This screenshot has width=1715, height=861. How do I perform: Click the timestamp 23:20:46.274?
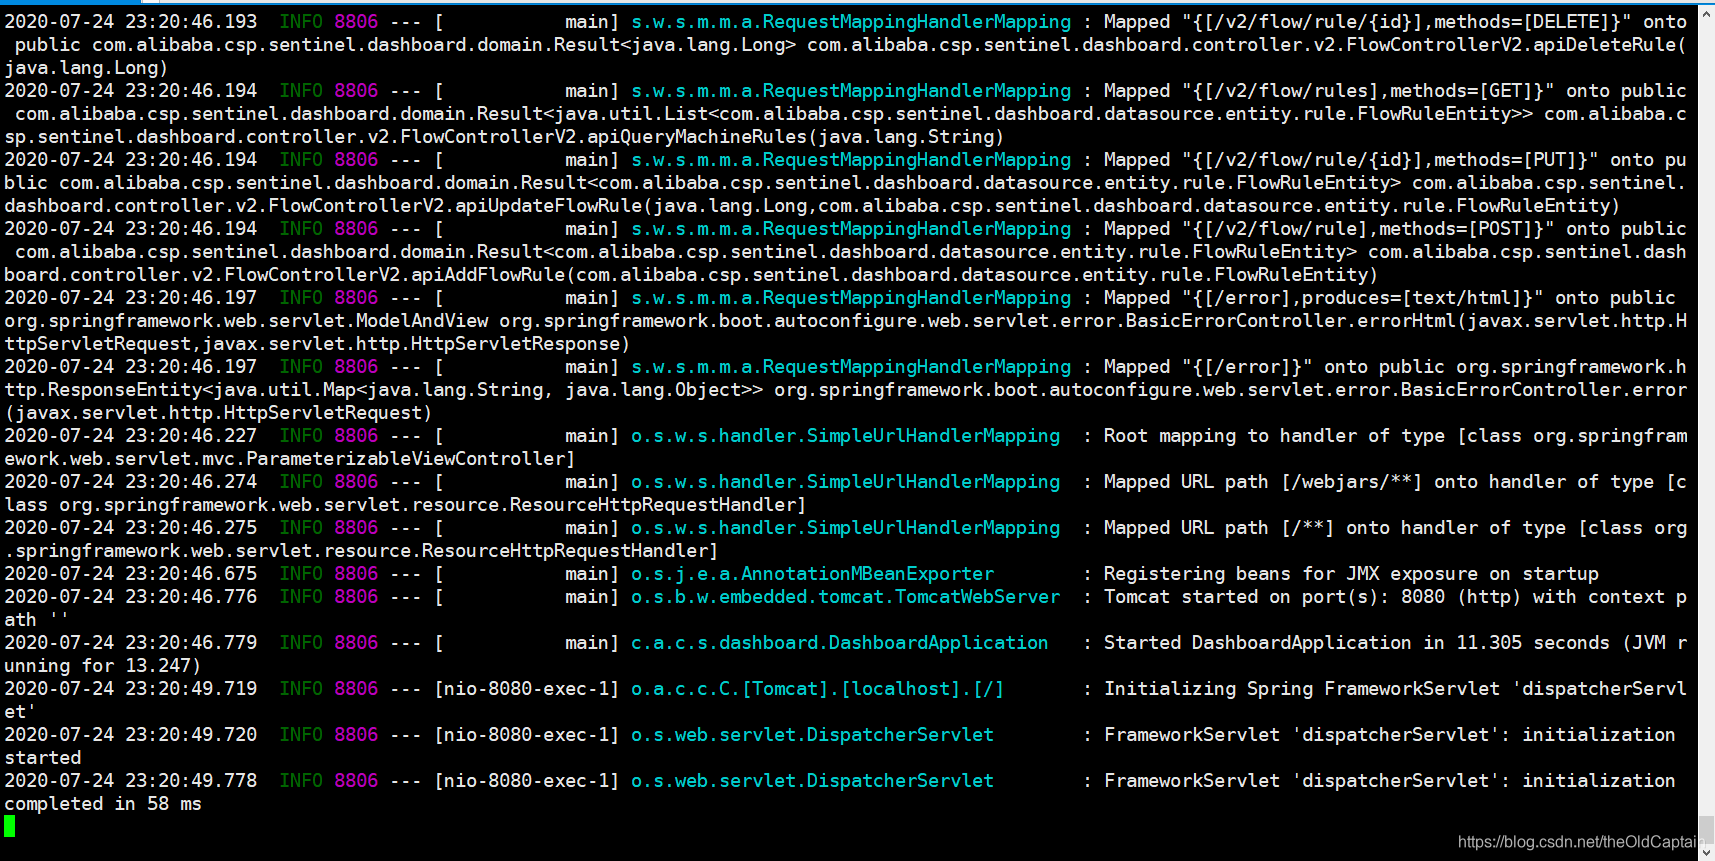click(x=191, y=482)
